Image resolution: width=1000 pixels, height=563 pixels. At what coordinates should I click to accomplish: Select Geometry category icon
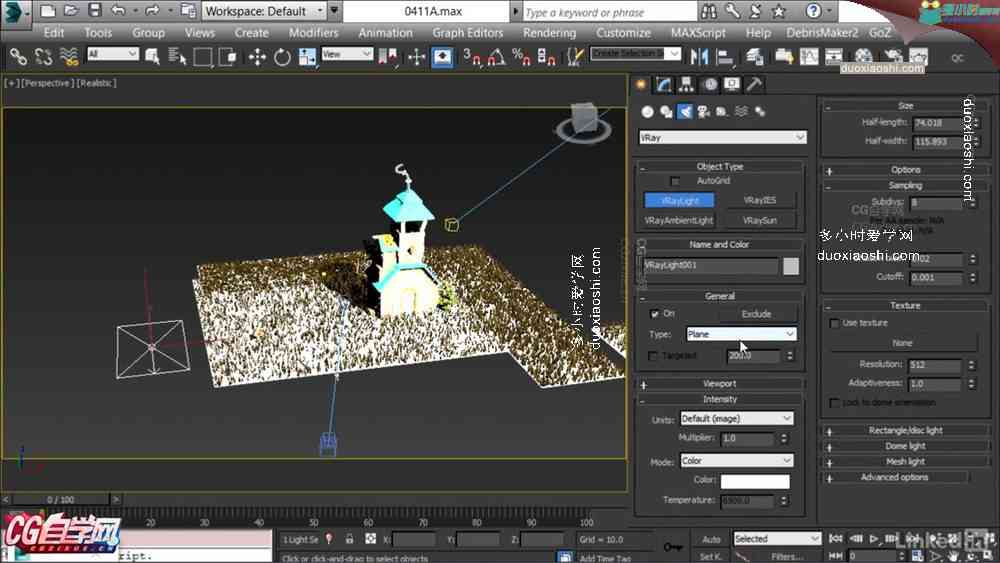[648, 112]
